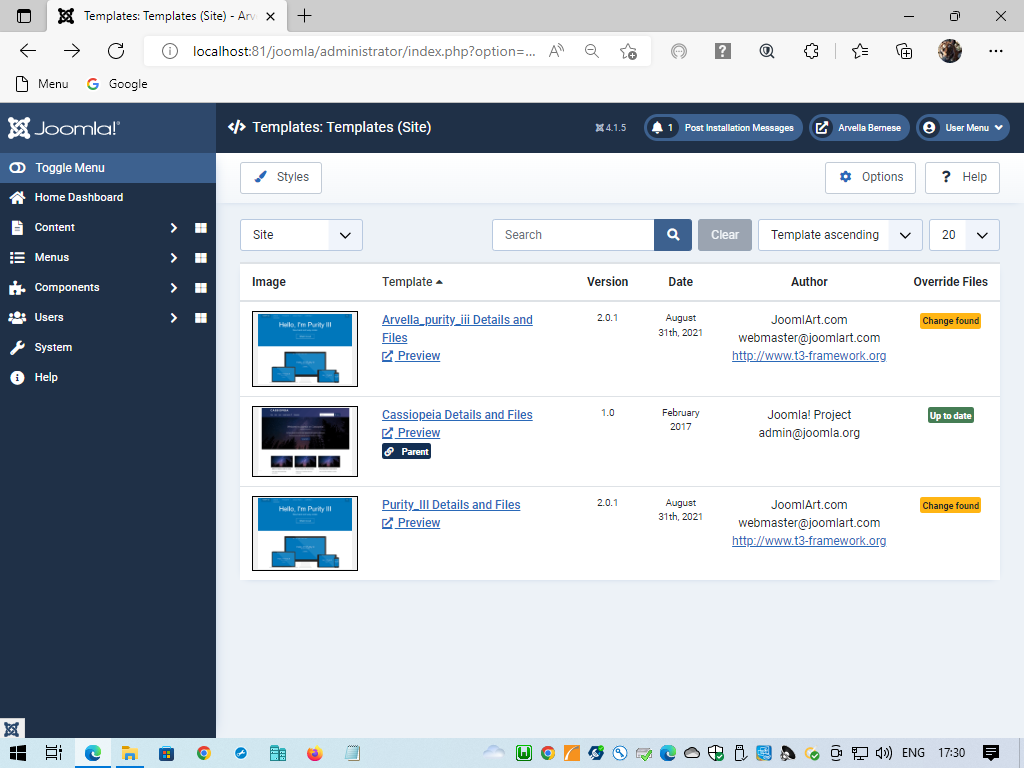This screenshot has height=768, width=1024.
Task: Click the Purity_III template thumbnail
Action: (305, 533)
